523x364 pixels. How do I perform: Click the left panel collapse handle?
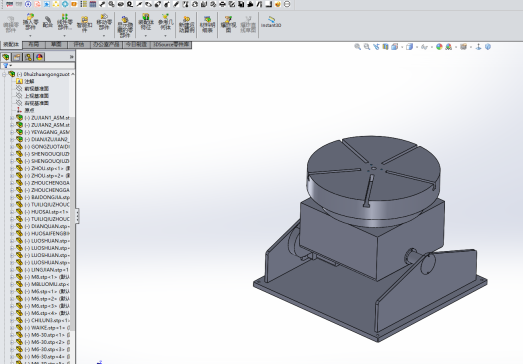pos(77,216)
